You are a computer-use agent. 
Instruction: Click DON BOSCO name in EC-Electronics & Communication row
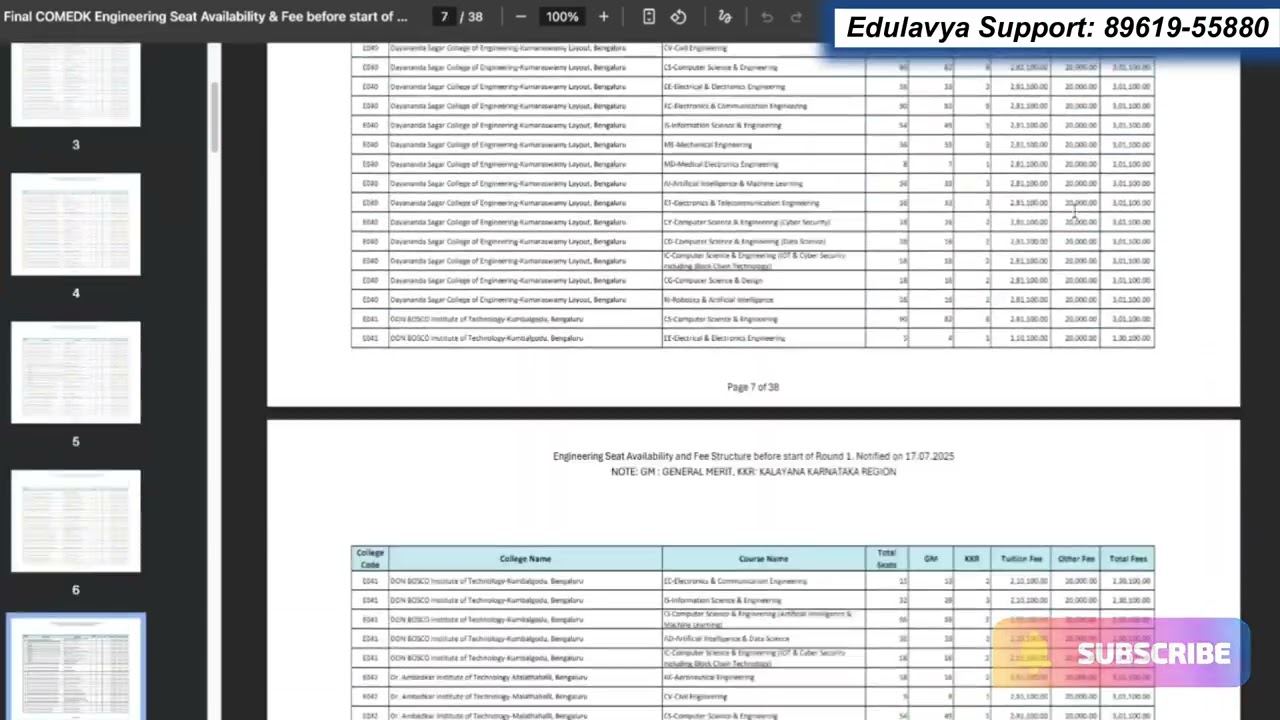(x=486, y=581)
